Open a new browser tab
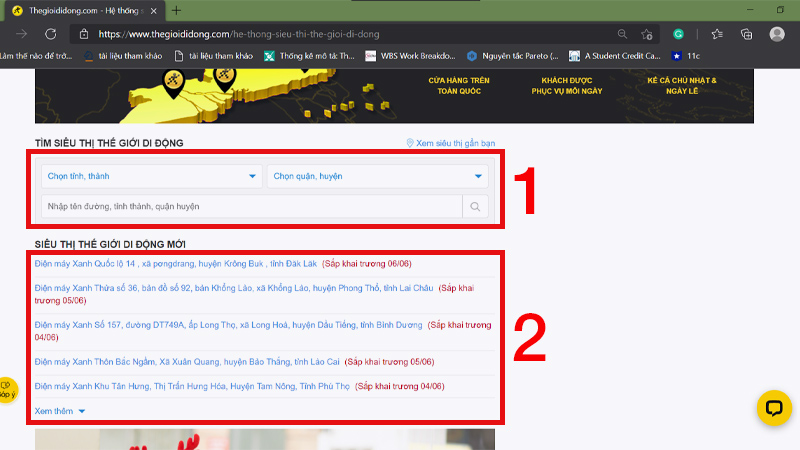Image resolution: width=800 pixels, height=450 pixels. [177, 10]
